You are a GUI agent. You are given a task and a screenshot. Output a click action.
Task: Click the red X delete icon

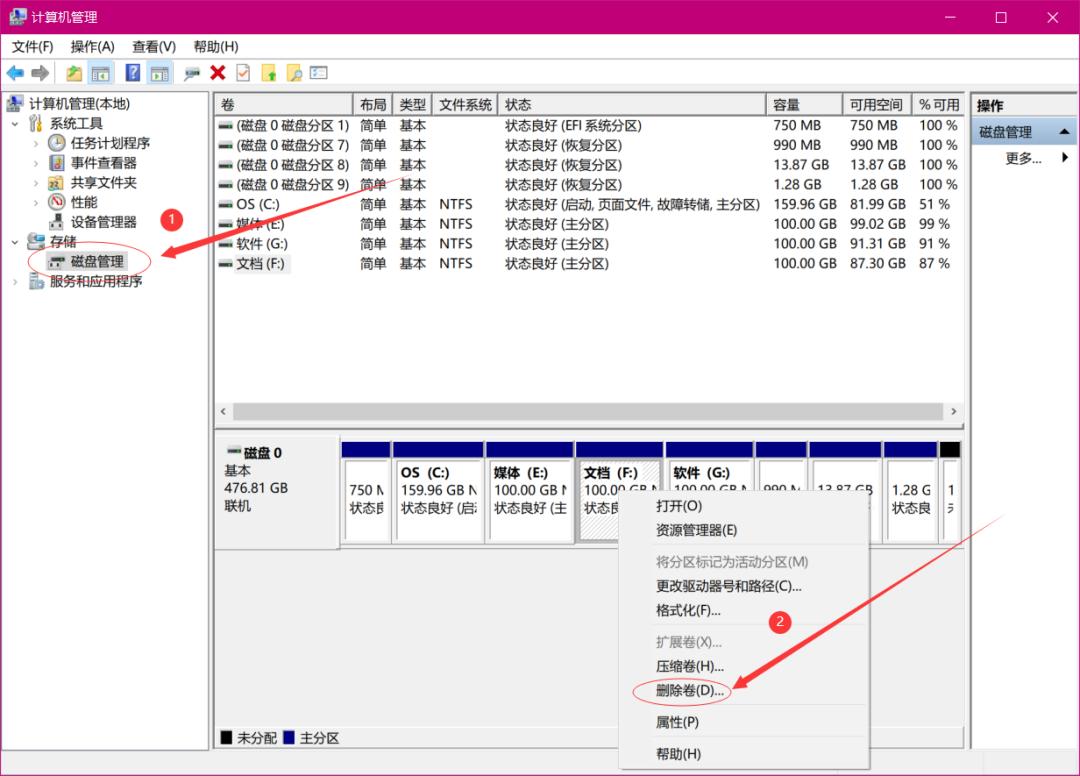218,73
